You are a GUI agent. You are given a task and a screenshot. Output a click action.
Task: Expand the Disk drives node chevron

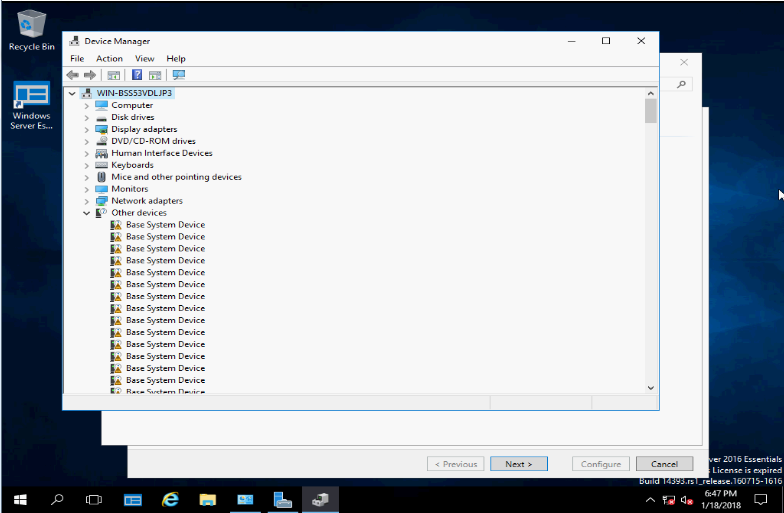coord(86,118)
